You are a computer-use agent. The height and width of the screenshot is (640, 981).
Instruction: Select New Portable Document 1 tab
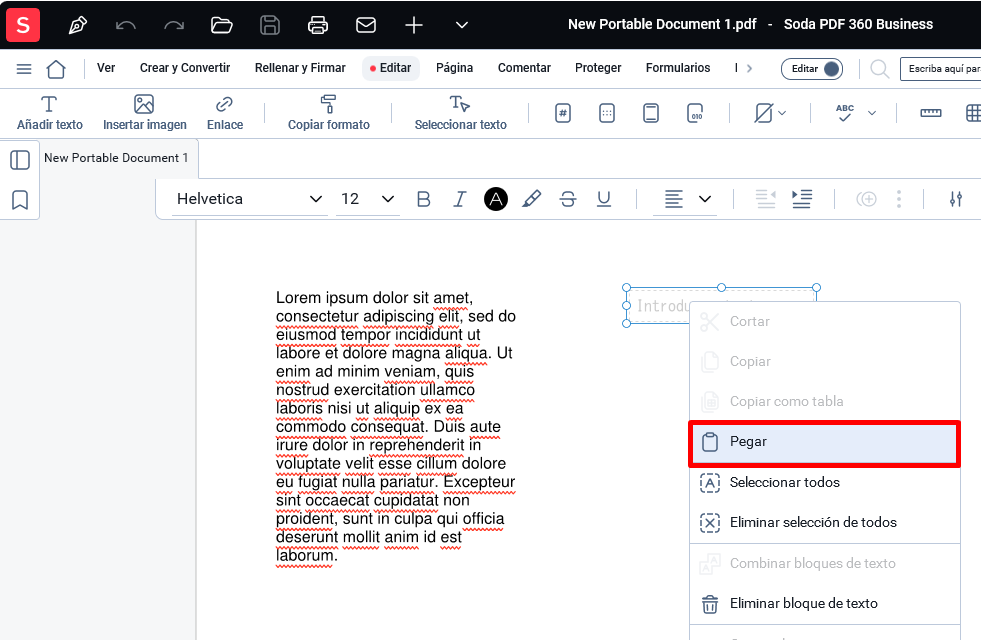pos(116,158)
